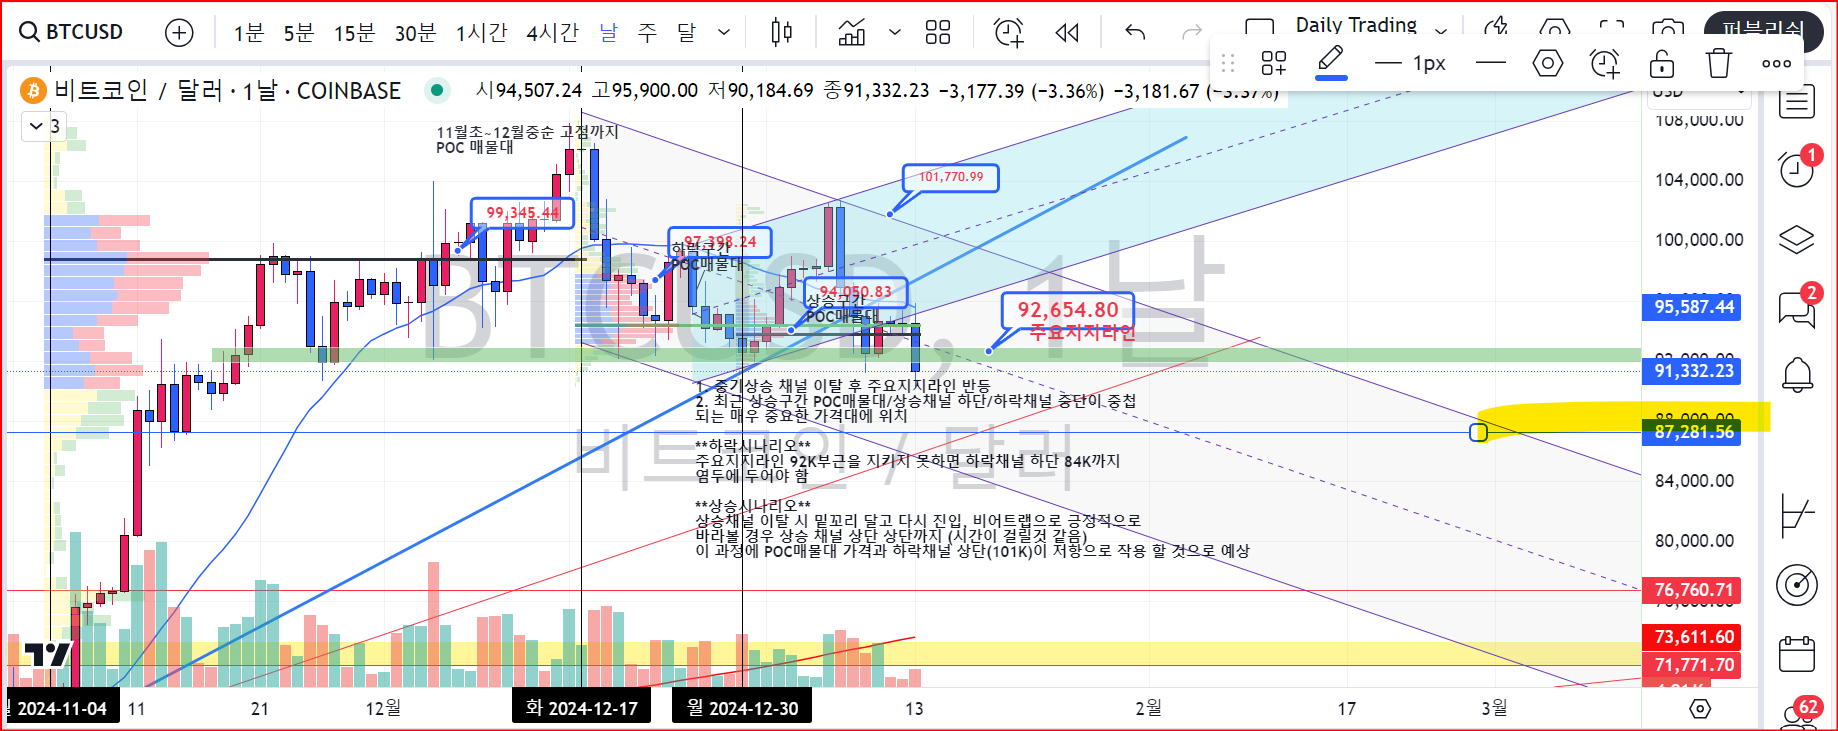The width and height of the screenshot is (1838, 731).
Task: Open the calendar panel in right sidebar
Action: (1796, 654)
